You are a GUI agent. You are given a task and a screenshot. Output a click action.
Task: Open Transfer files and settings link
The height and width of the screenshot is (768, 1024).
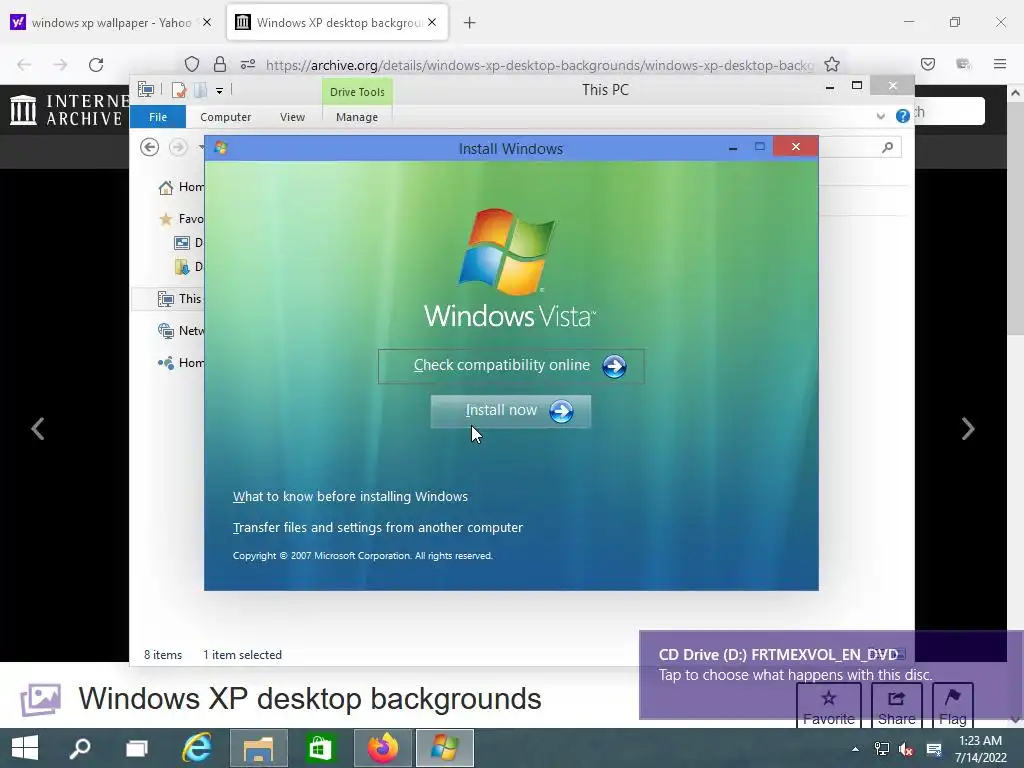(x=377, y=528)
